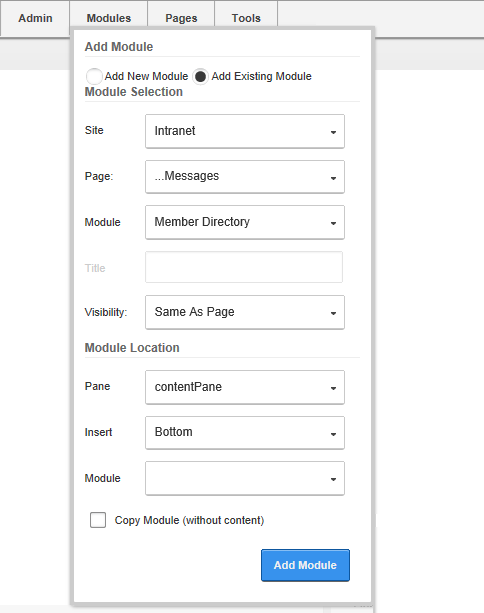Expand the Page dropdown showing Messages
This screenshot has width=484, height=613.
pyautogui.click(x=245, y=177)
